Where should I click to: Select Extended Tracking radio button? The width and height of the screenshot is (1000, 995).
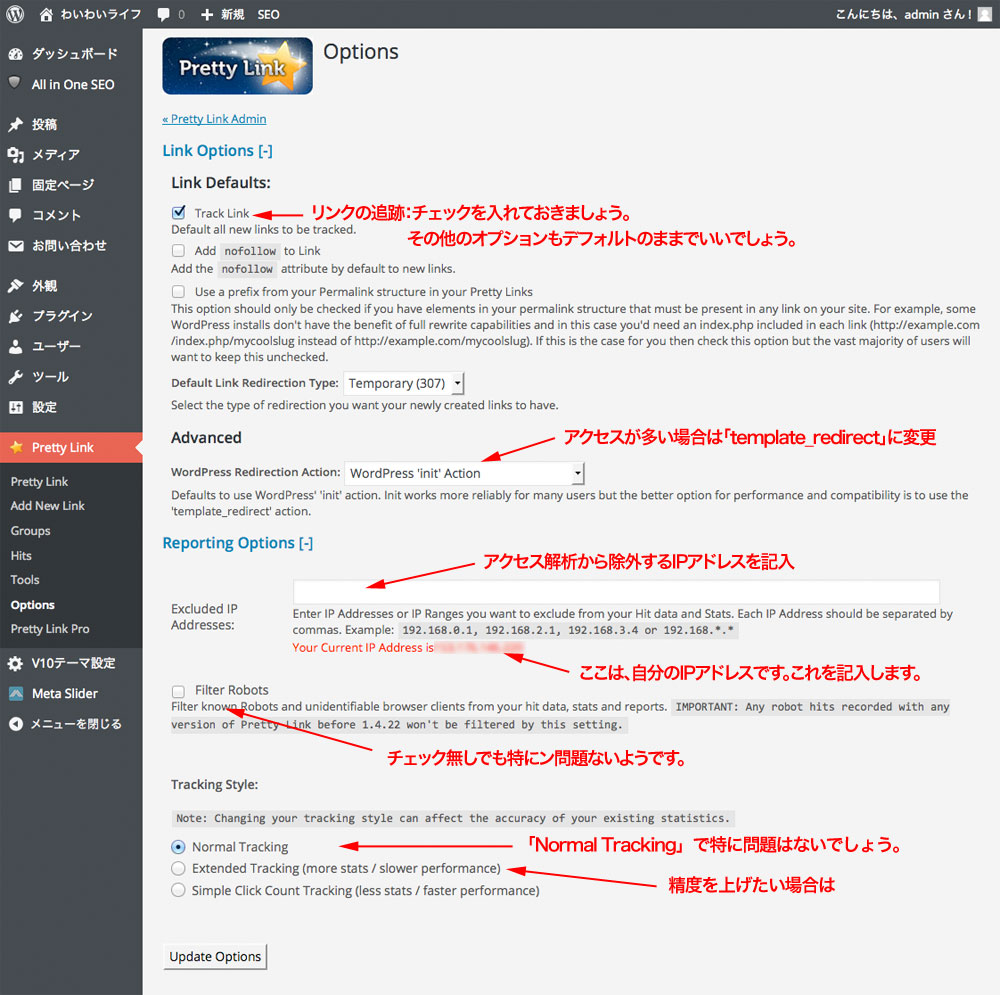point(179,869)
